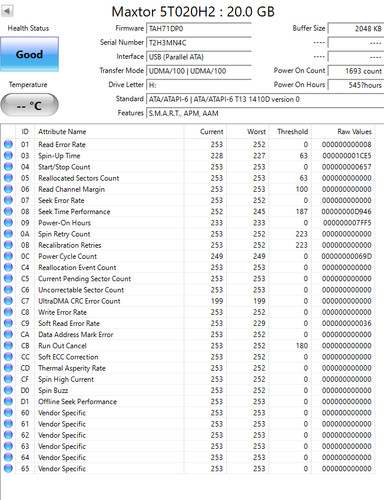Screen dimensions: 384x500
Task: Click the Standard field ATA/ATAPI-6
Action: [x=265, y=99]
